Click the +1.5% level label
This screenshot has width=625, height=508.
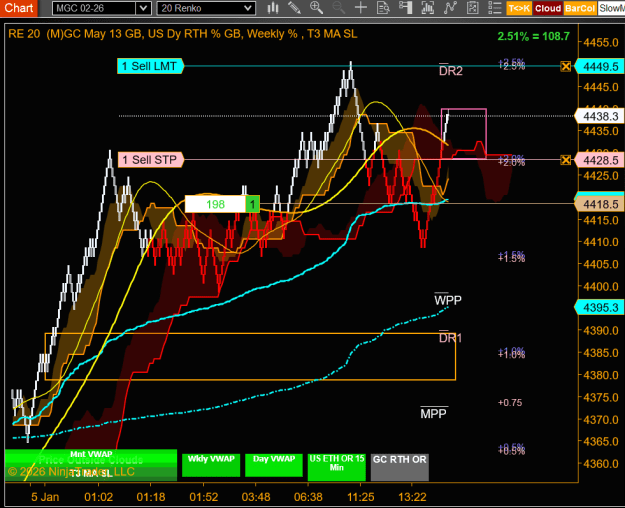pyautogui.click(x=511, y=257)
